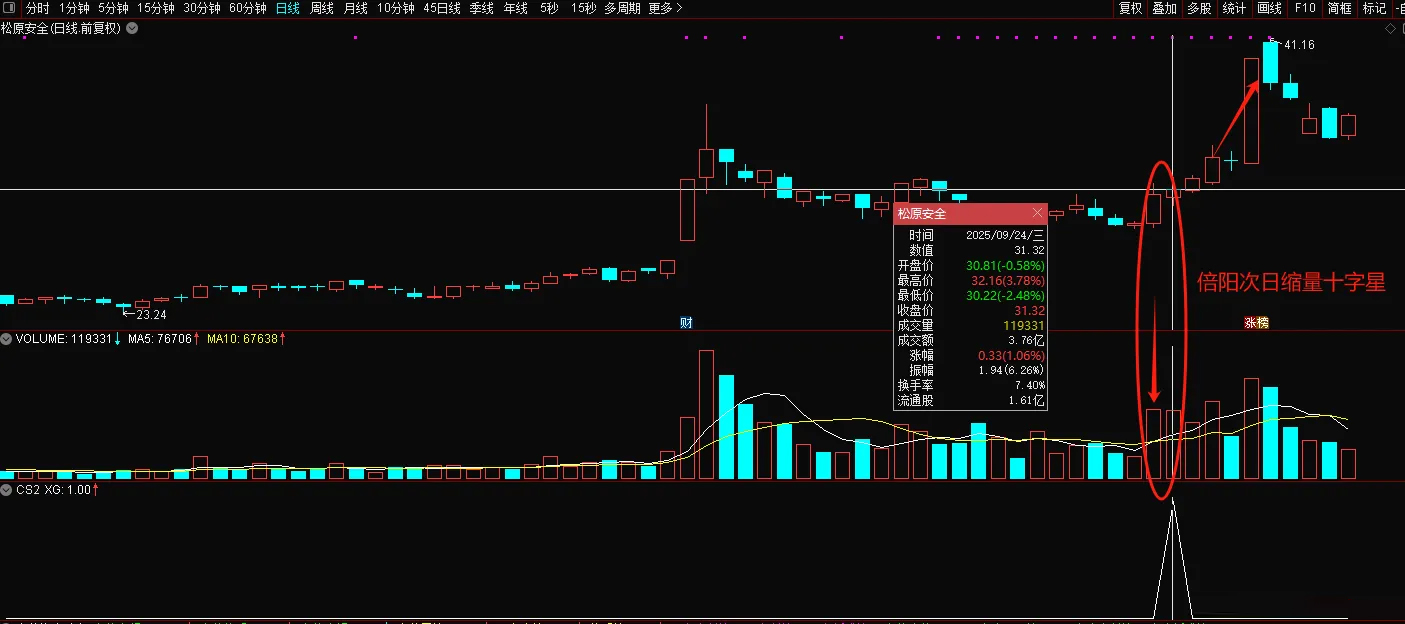
Task: Click the 41.16 high price label
Action: tap(1299, 45)
